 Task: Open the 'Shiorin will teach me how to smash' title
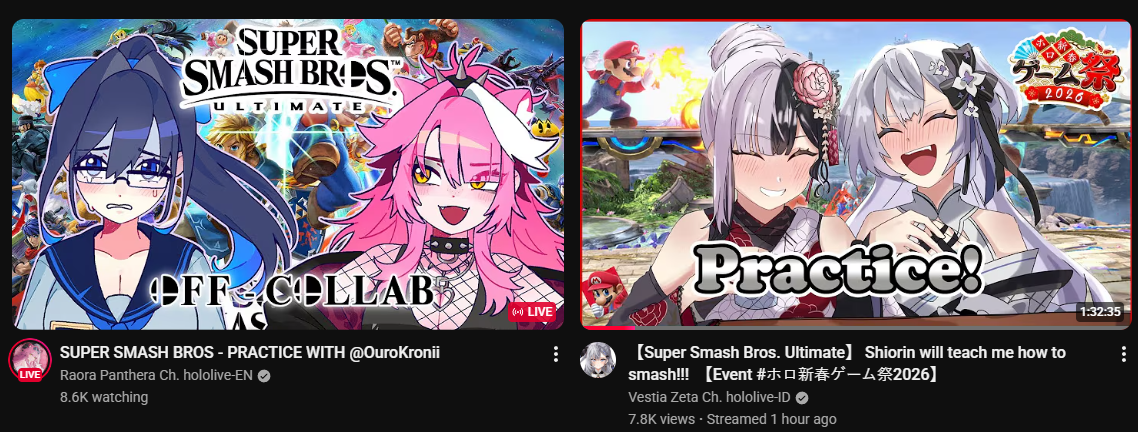(x=847, y=364)
